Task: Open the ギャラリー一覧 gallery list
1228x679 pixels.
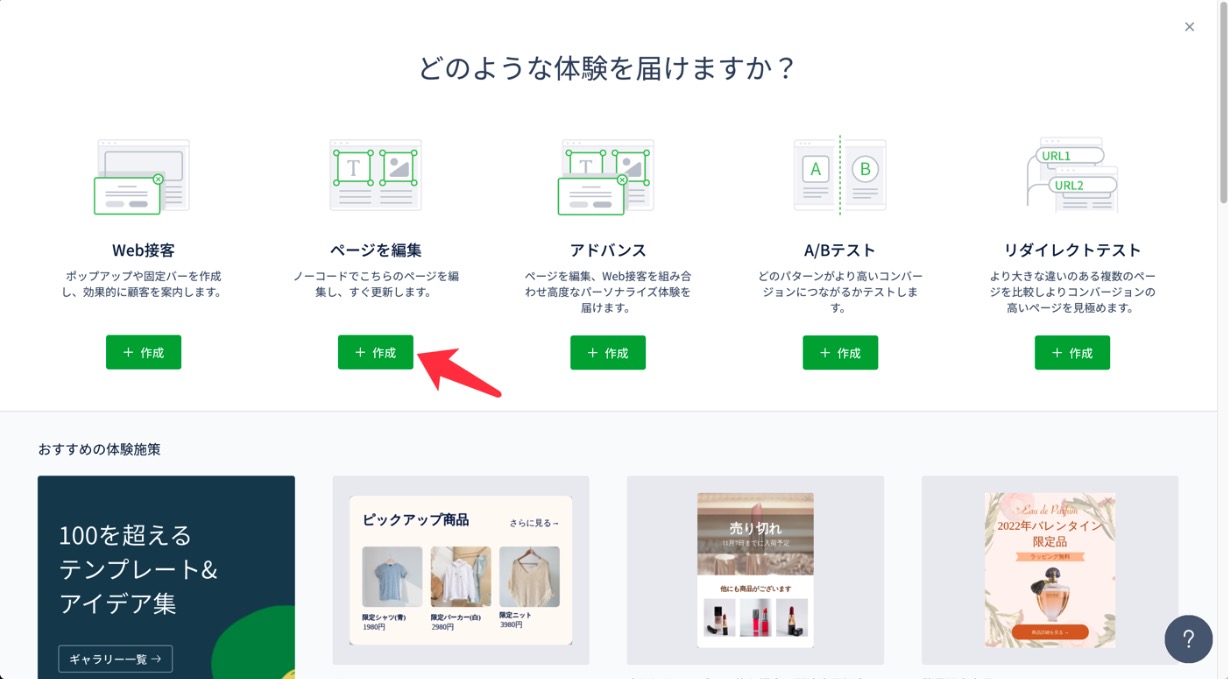Action: [115, 659]
